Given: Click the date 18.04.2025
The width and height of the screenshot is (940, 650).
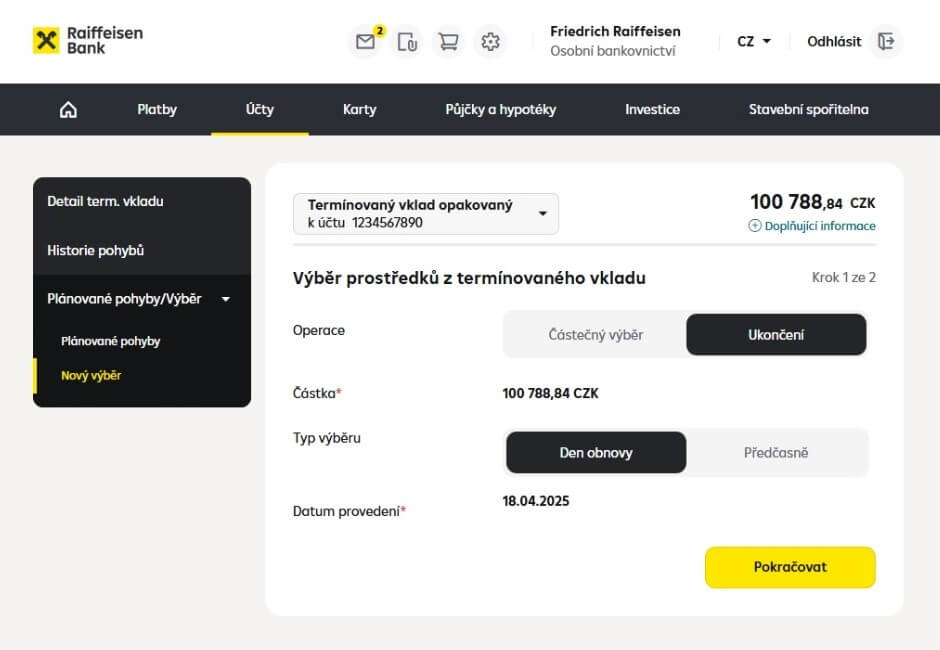Looking at the screenshot, I should (x=536, y=501).
